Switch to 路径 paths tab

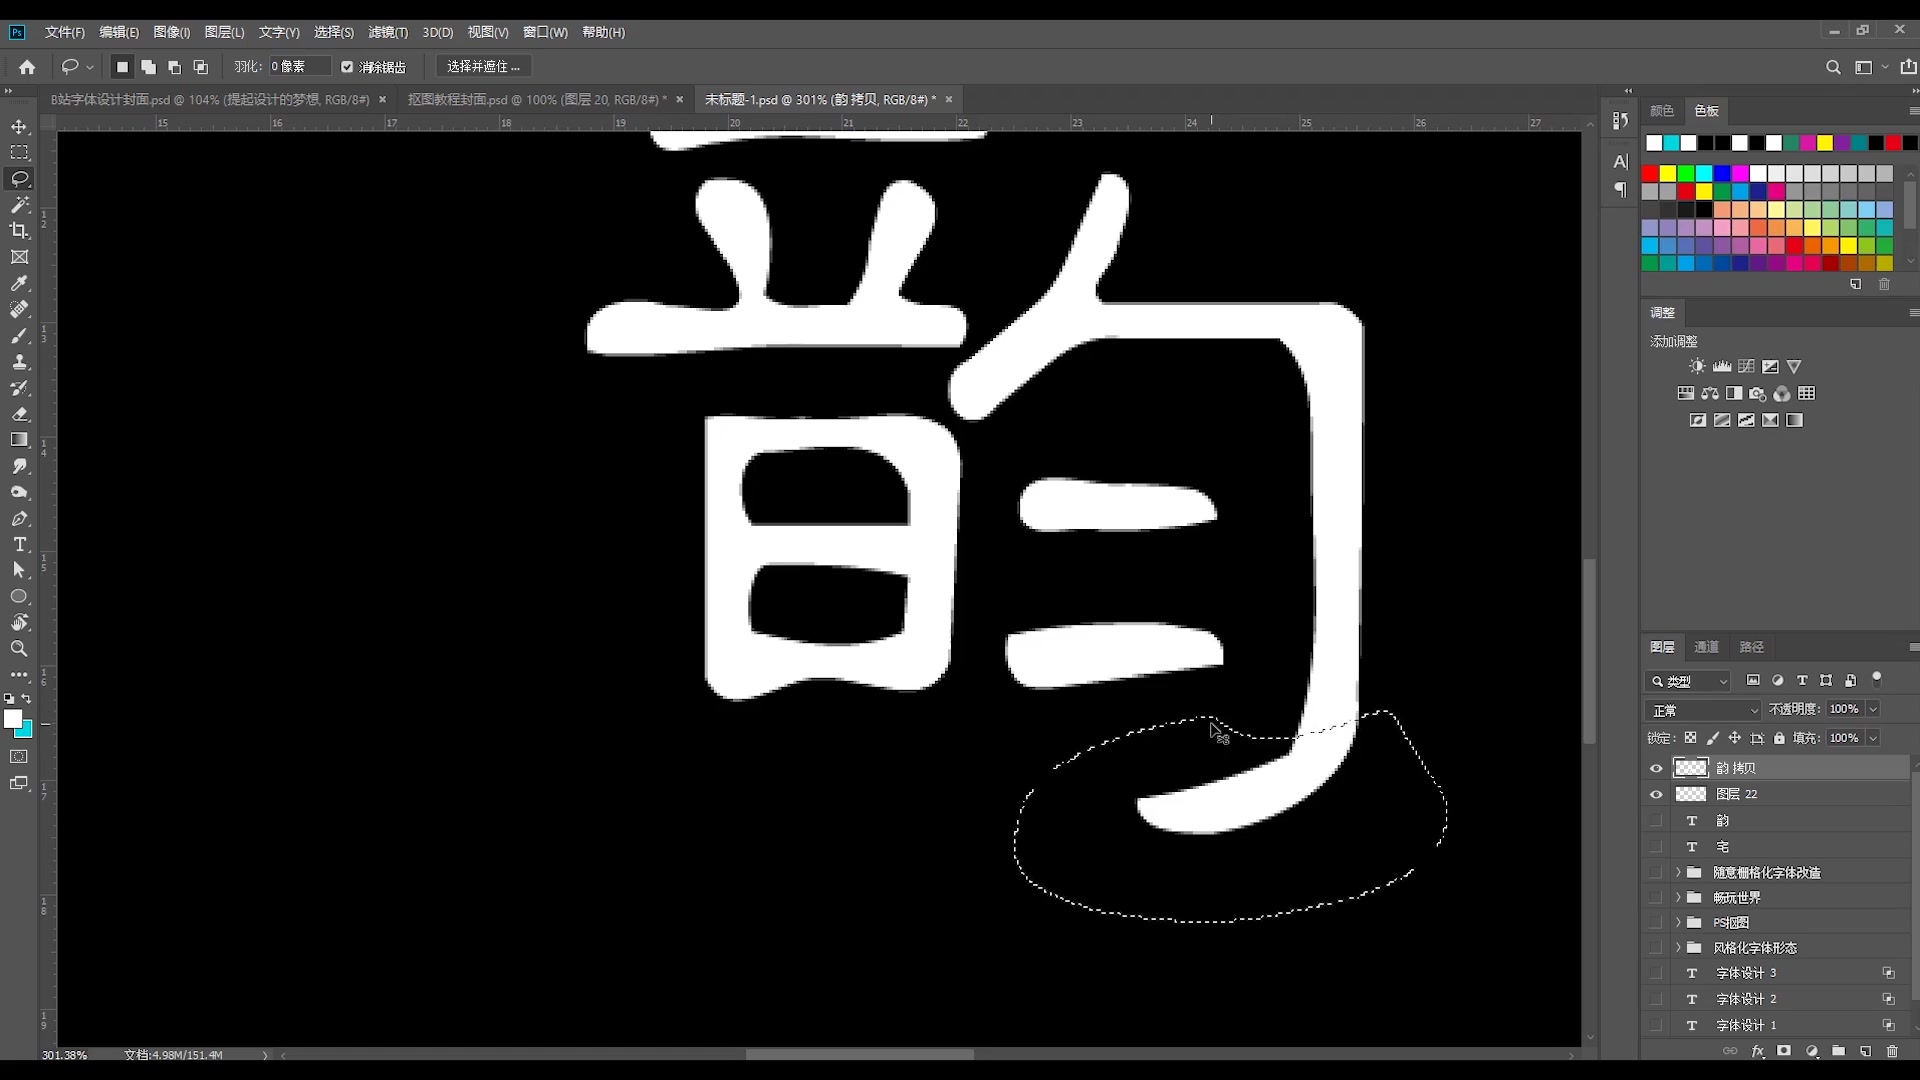(x=1751, y=647)
